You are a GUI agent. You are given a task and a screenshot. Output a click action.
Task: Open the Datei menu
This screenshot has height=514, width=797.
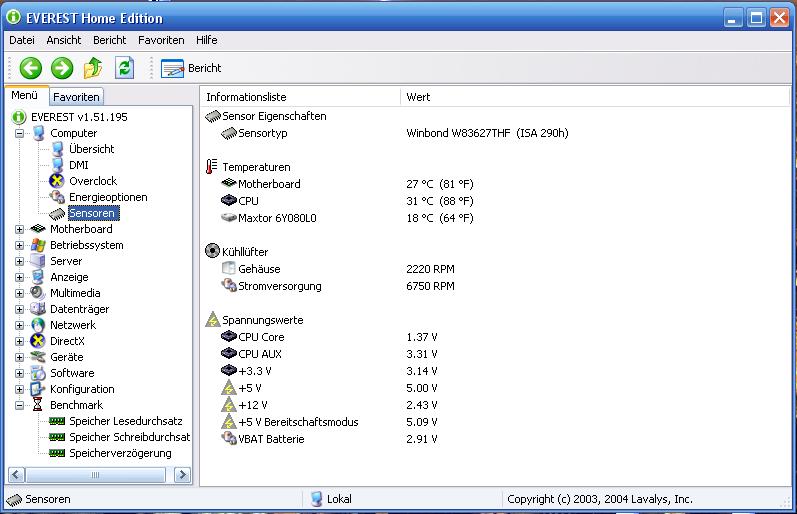click(22, 40)
